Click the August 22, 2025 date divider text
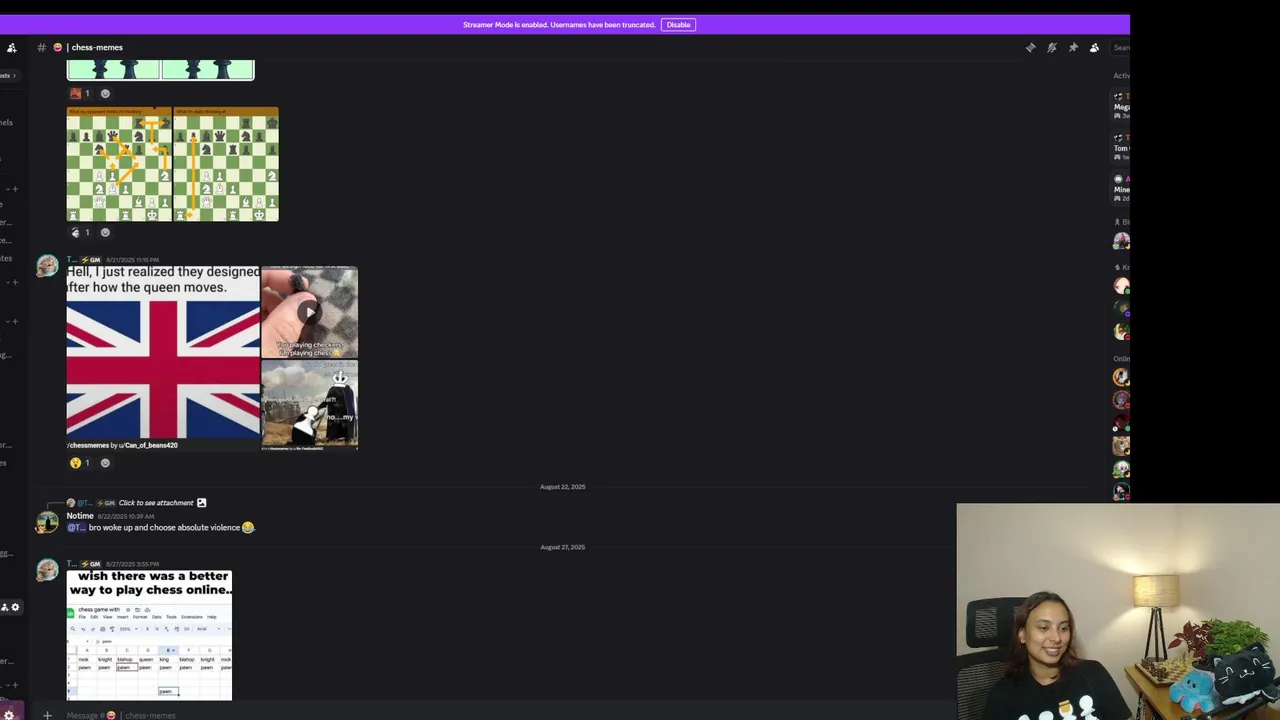The image size is (1280, 720). pyautogui.click(x=563, y=487)
